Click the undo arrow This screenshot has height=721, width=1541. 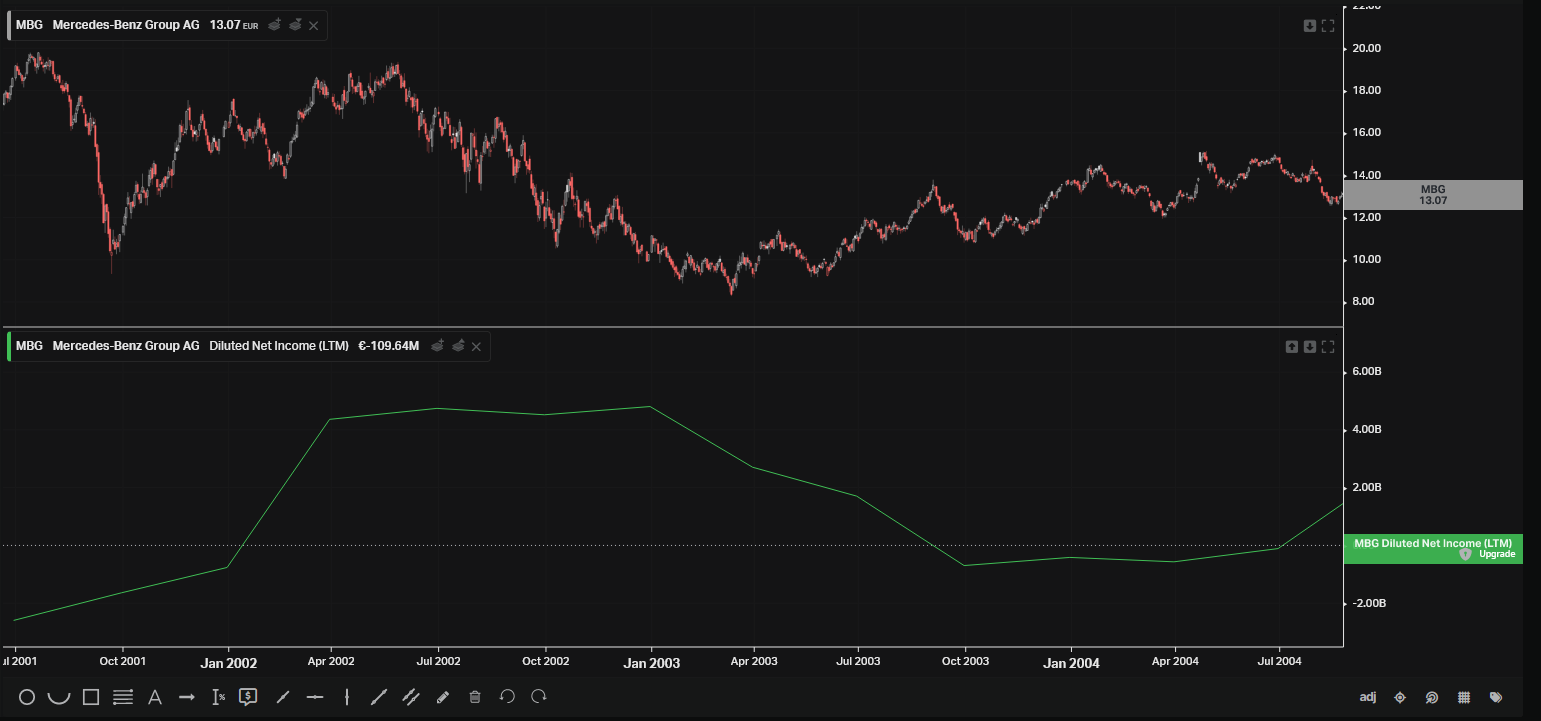[507, 697]
